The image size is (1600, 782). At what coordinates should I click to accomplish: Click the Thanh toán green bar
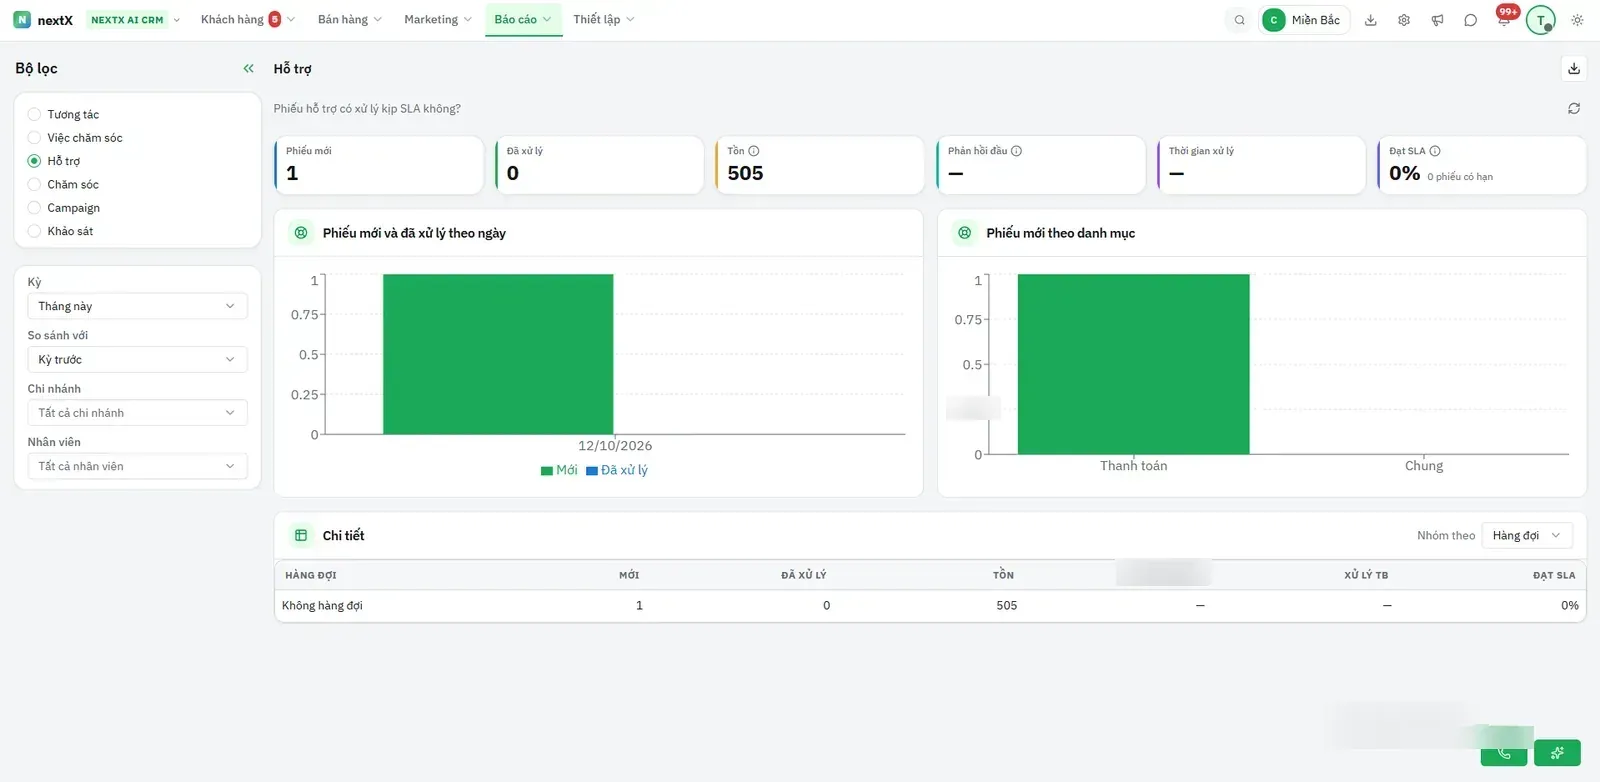click(1133, 364)
